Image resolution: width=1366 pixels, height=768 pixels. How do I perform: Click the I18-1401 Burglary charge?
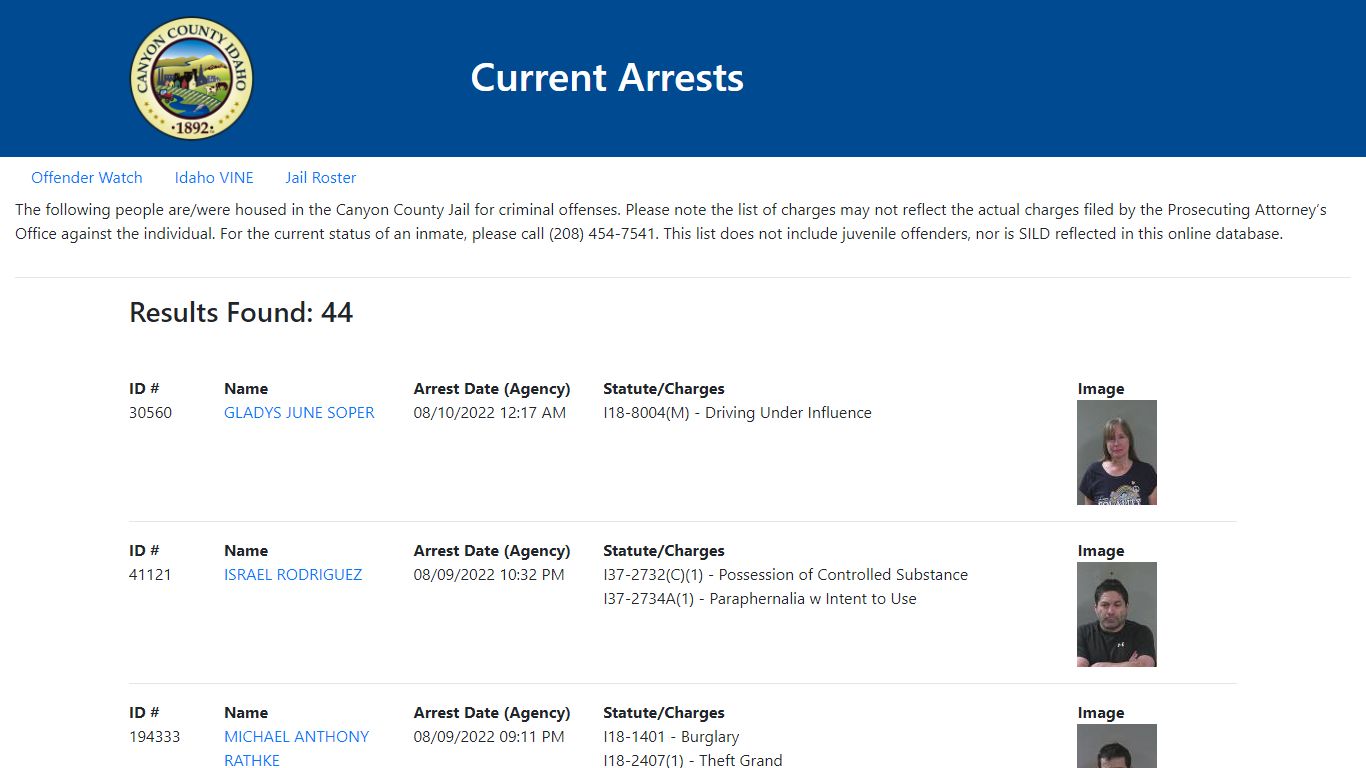click(x=671, y=737)
